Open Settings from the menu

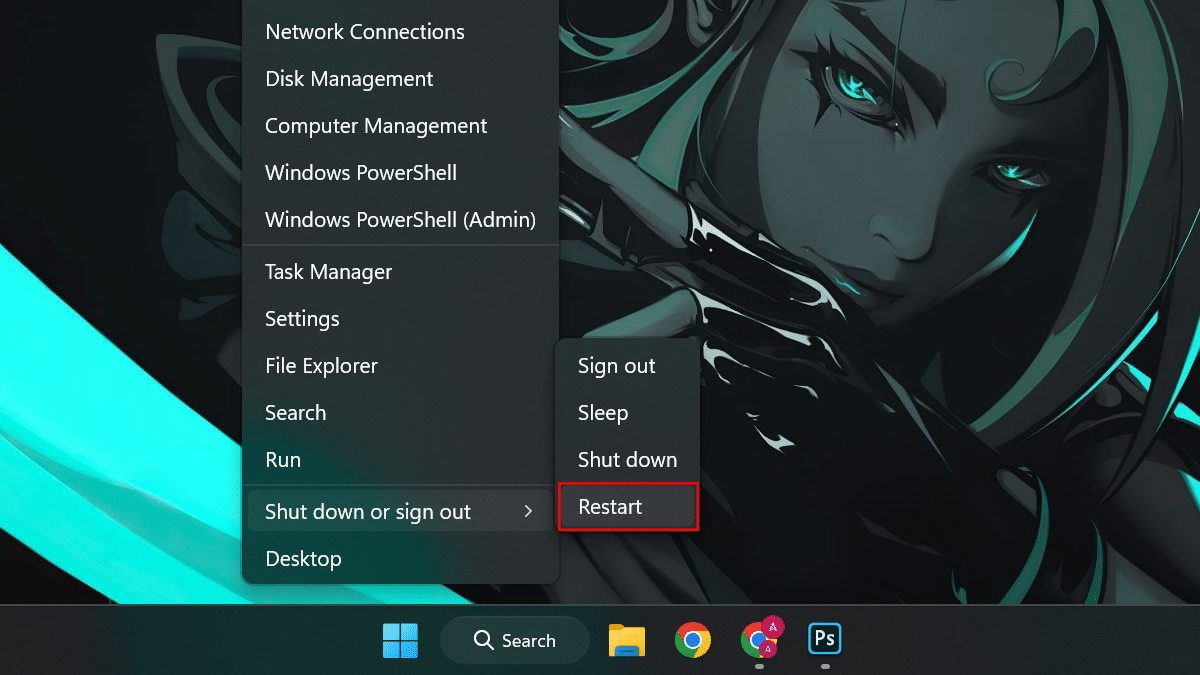pyautogui.click(x=400, y=319)
